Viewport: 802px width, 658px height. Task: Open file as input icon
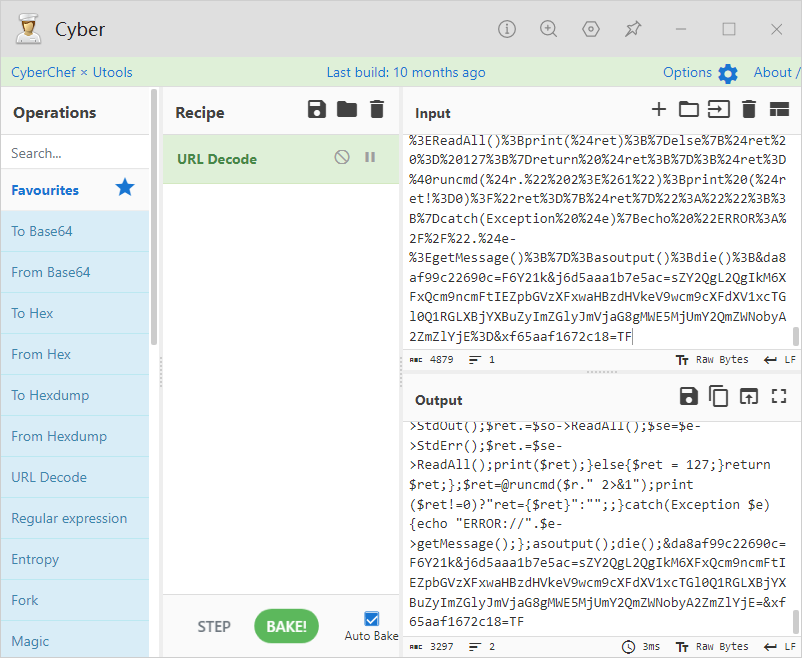tap(719, 109)
